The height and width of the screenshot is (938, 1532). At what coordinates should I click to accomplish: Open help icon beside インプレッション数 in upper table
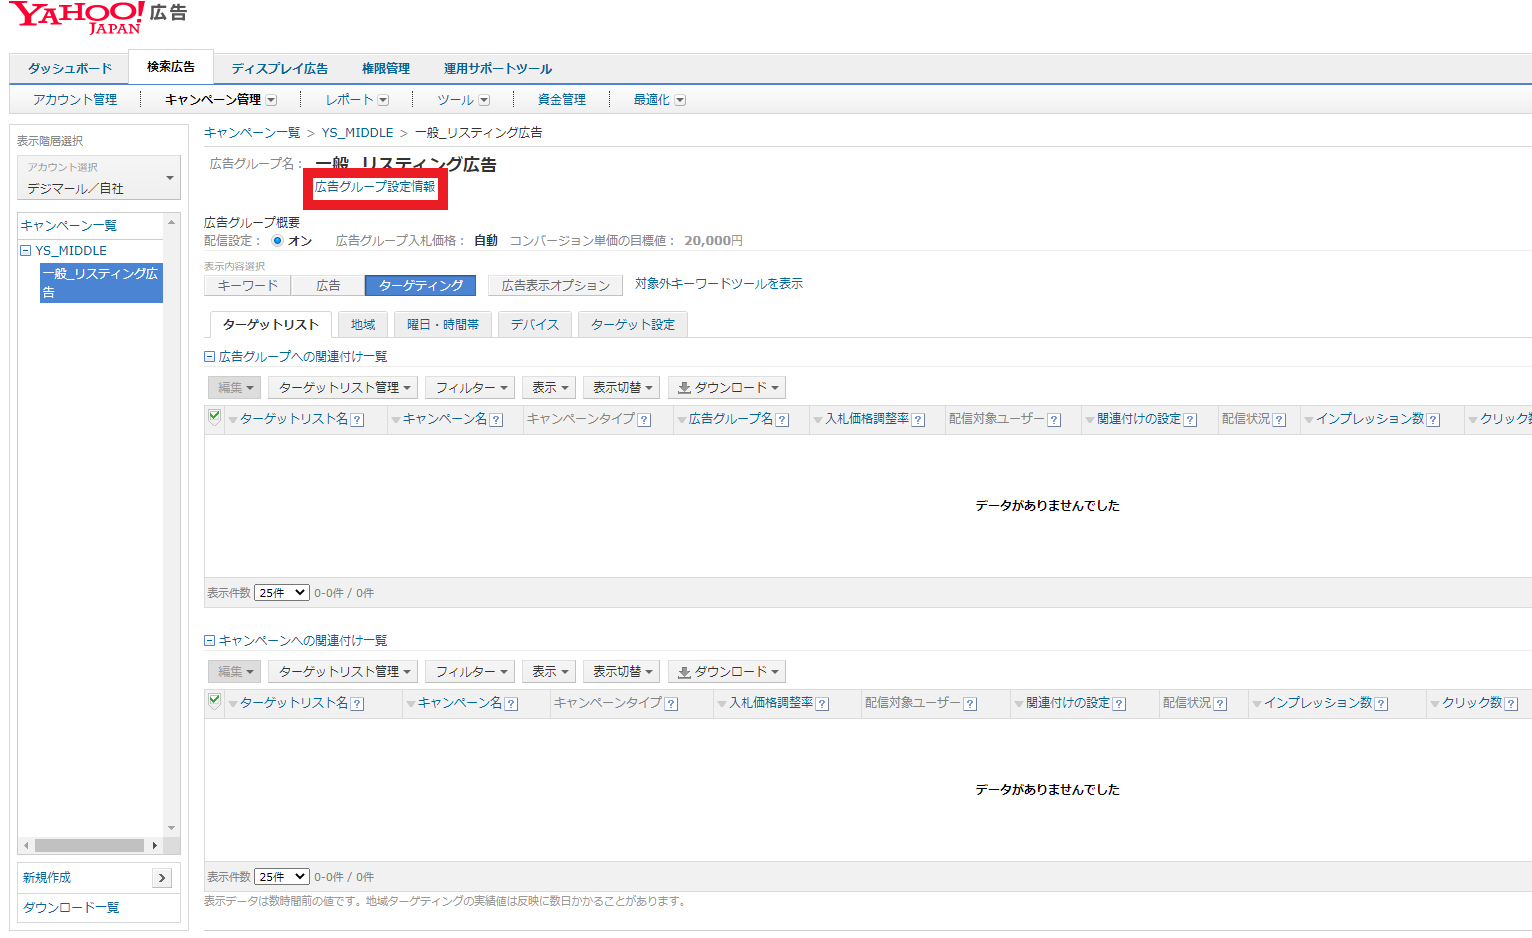pyautogui.click(x=1433, y=420)
